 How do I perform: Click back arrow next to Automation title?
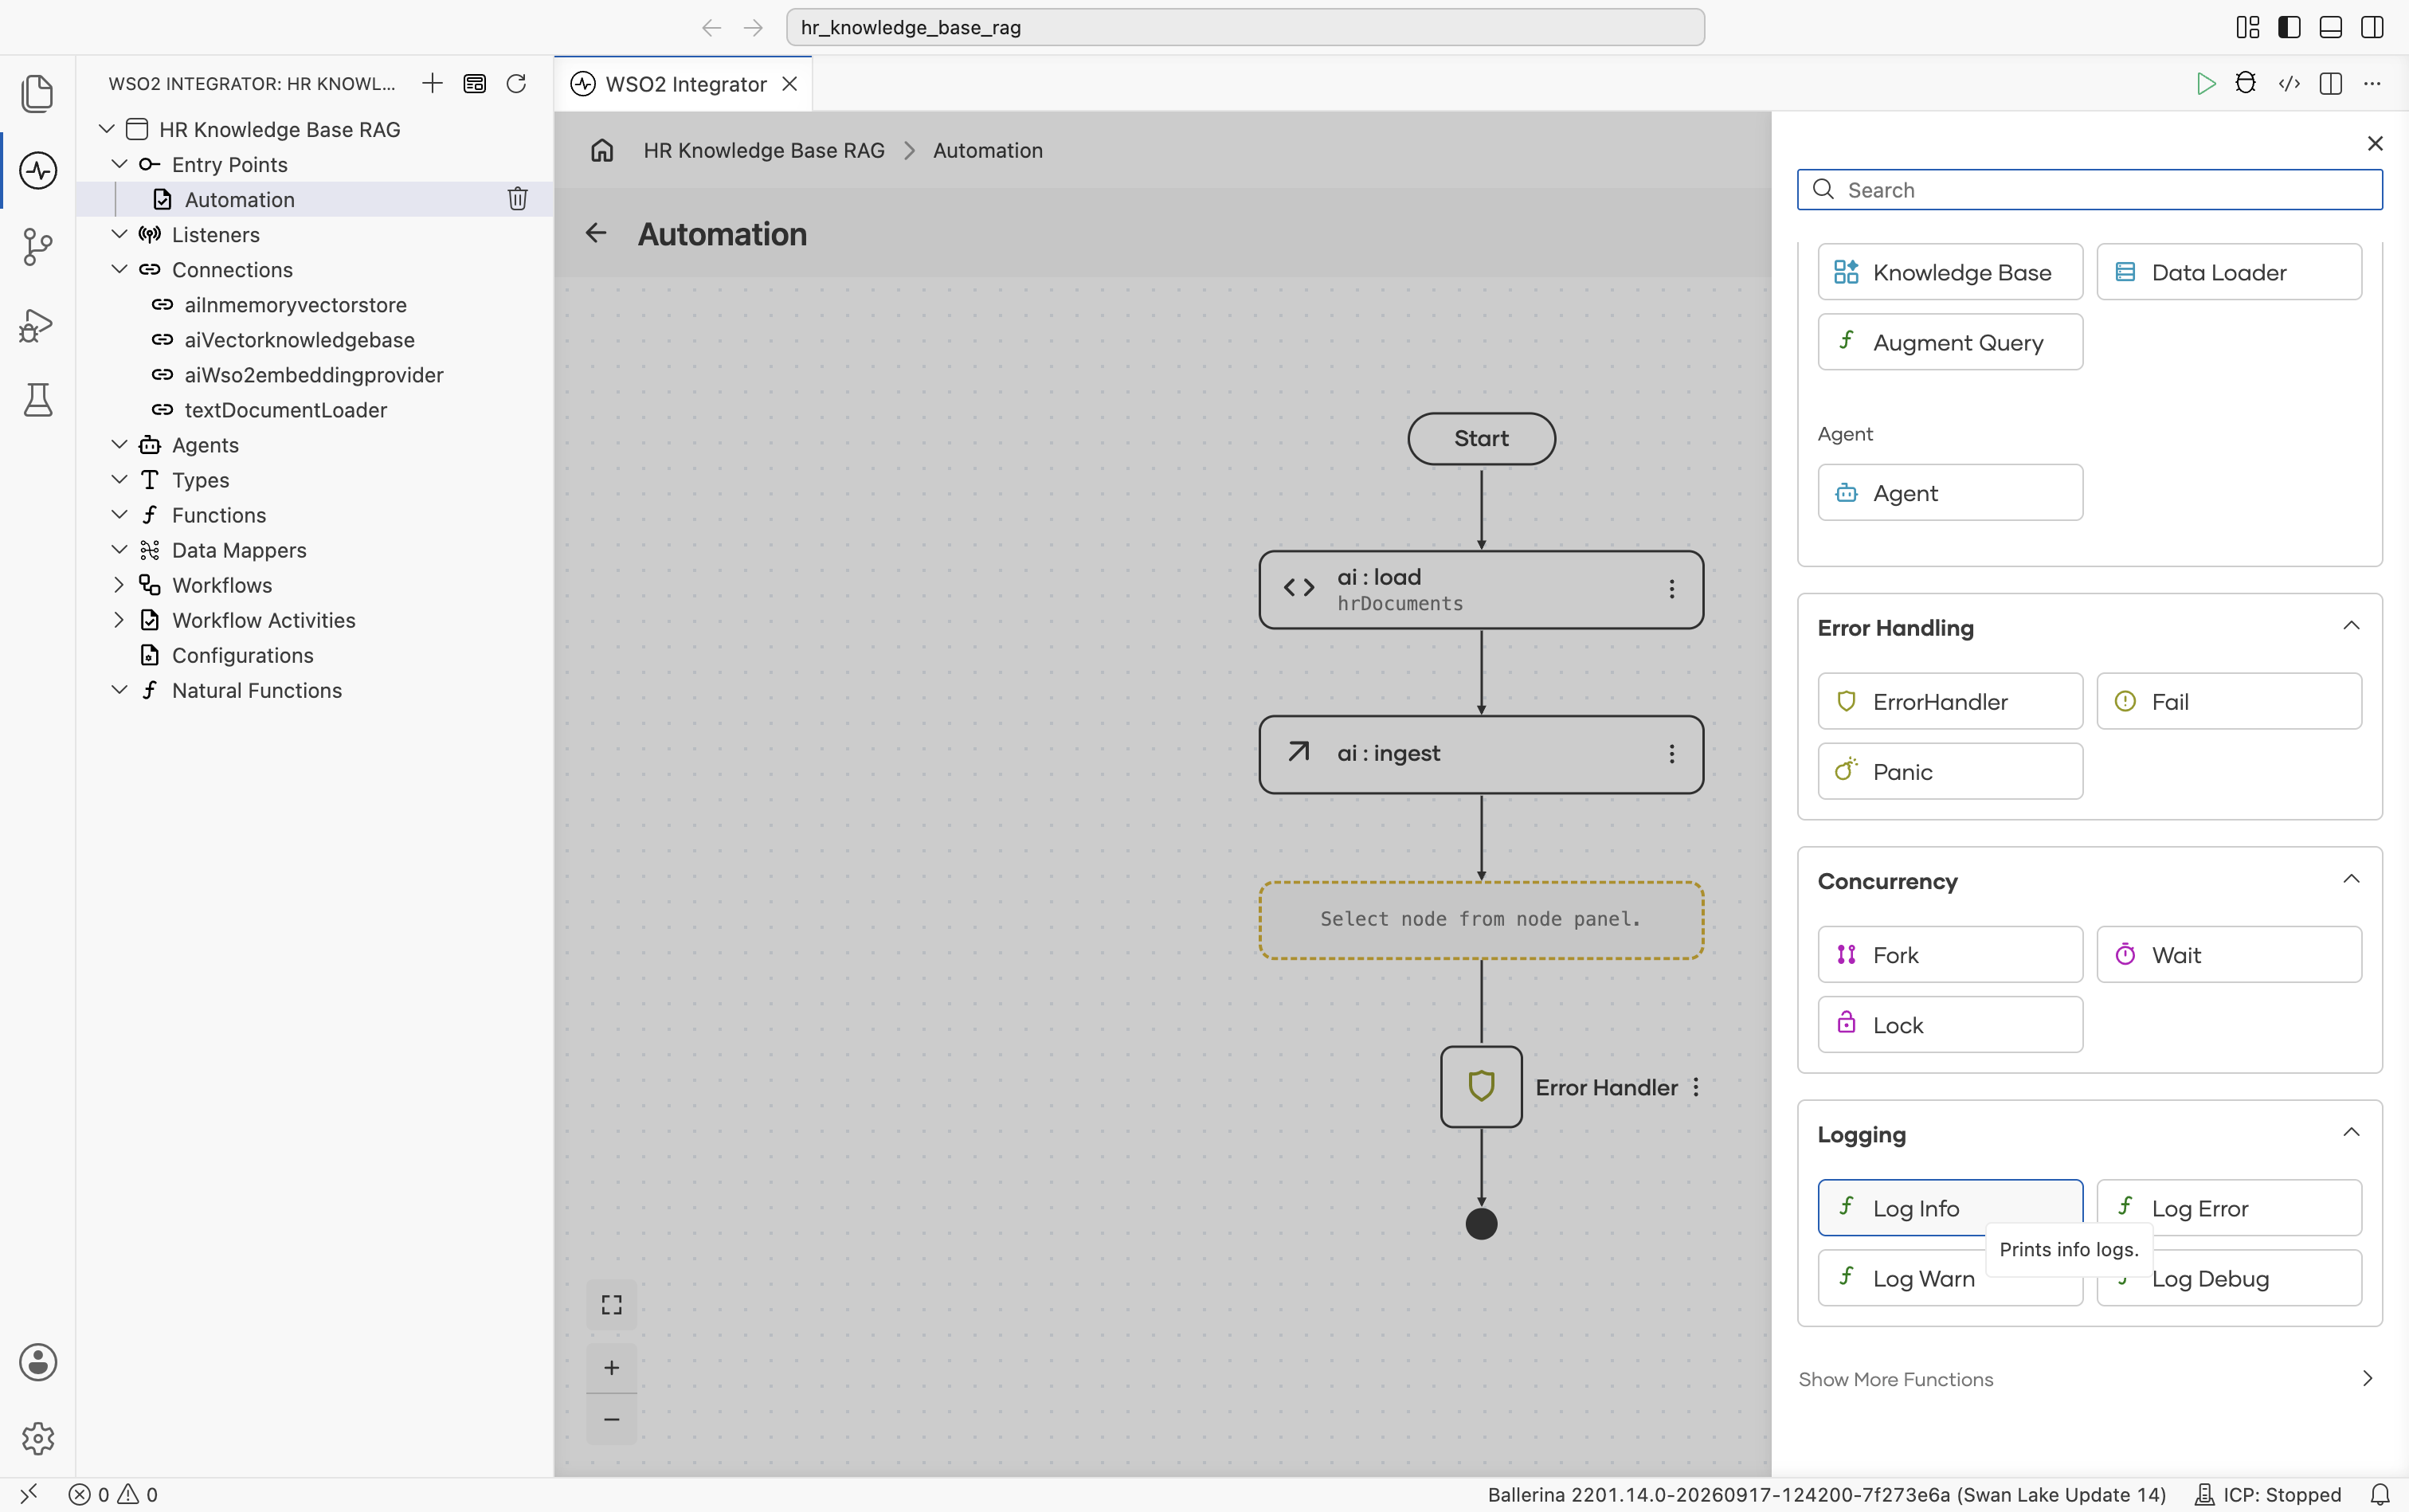point(596,233)
